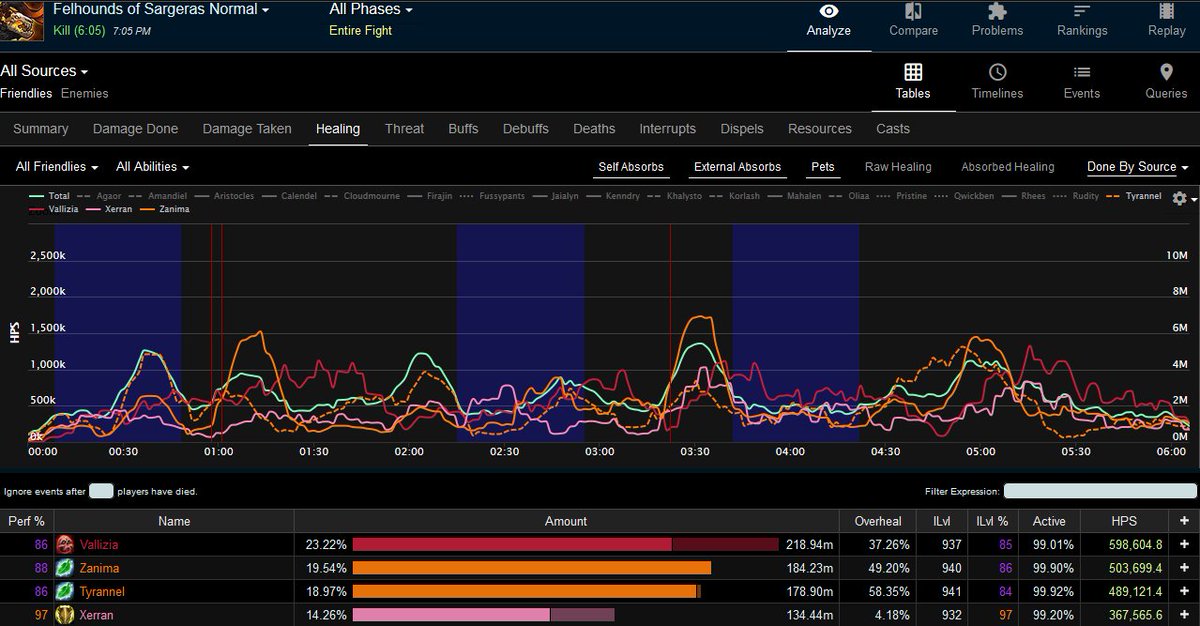Open All Phases dropdown
The image size is (1200, 626).
(x=371, y=9)
